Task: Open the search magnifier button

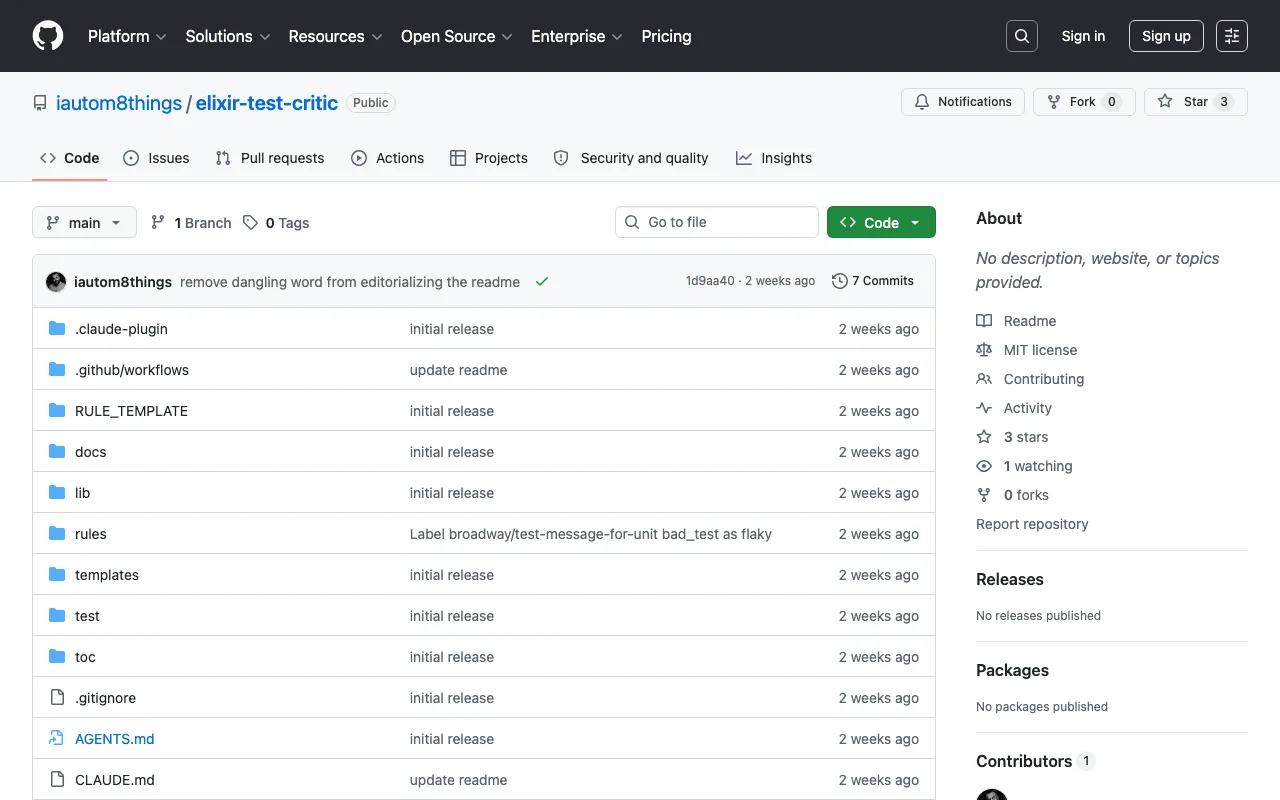Action: click(x=1022, y=36)
